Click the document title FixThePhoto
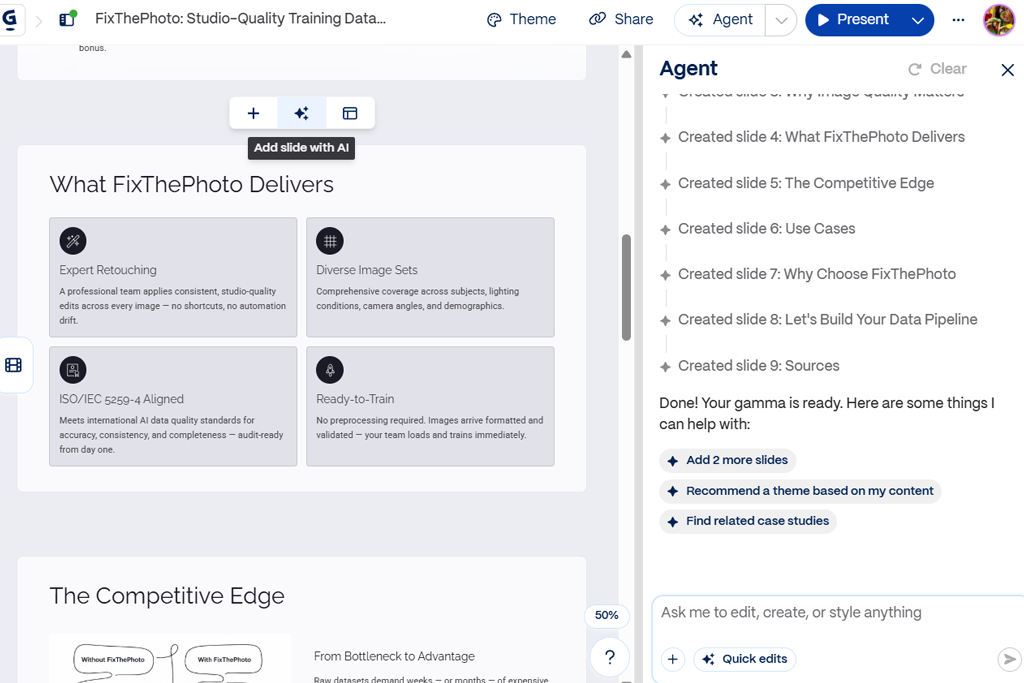The height and width of the screenshot is (683, 1024). pos(240,19)
